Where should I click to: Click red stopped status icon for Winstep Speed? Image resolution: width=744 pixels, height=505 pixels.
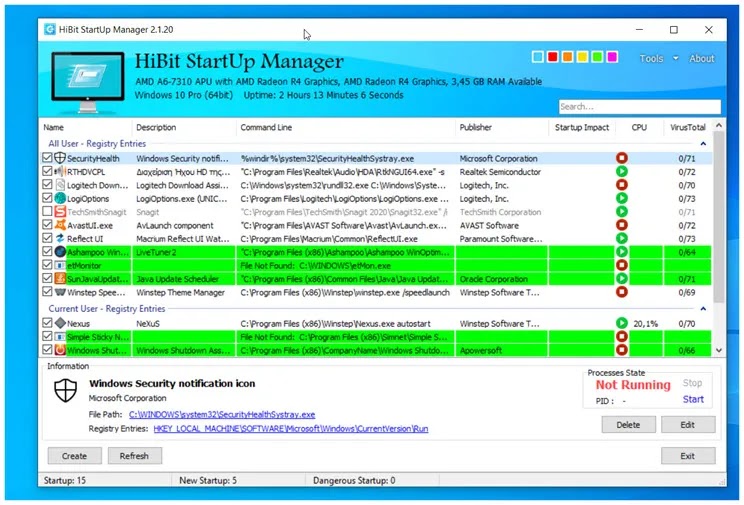622,292
